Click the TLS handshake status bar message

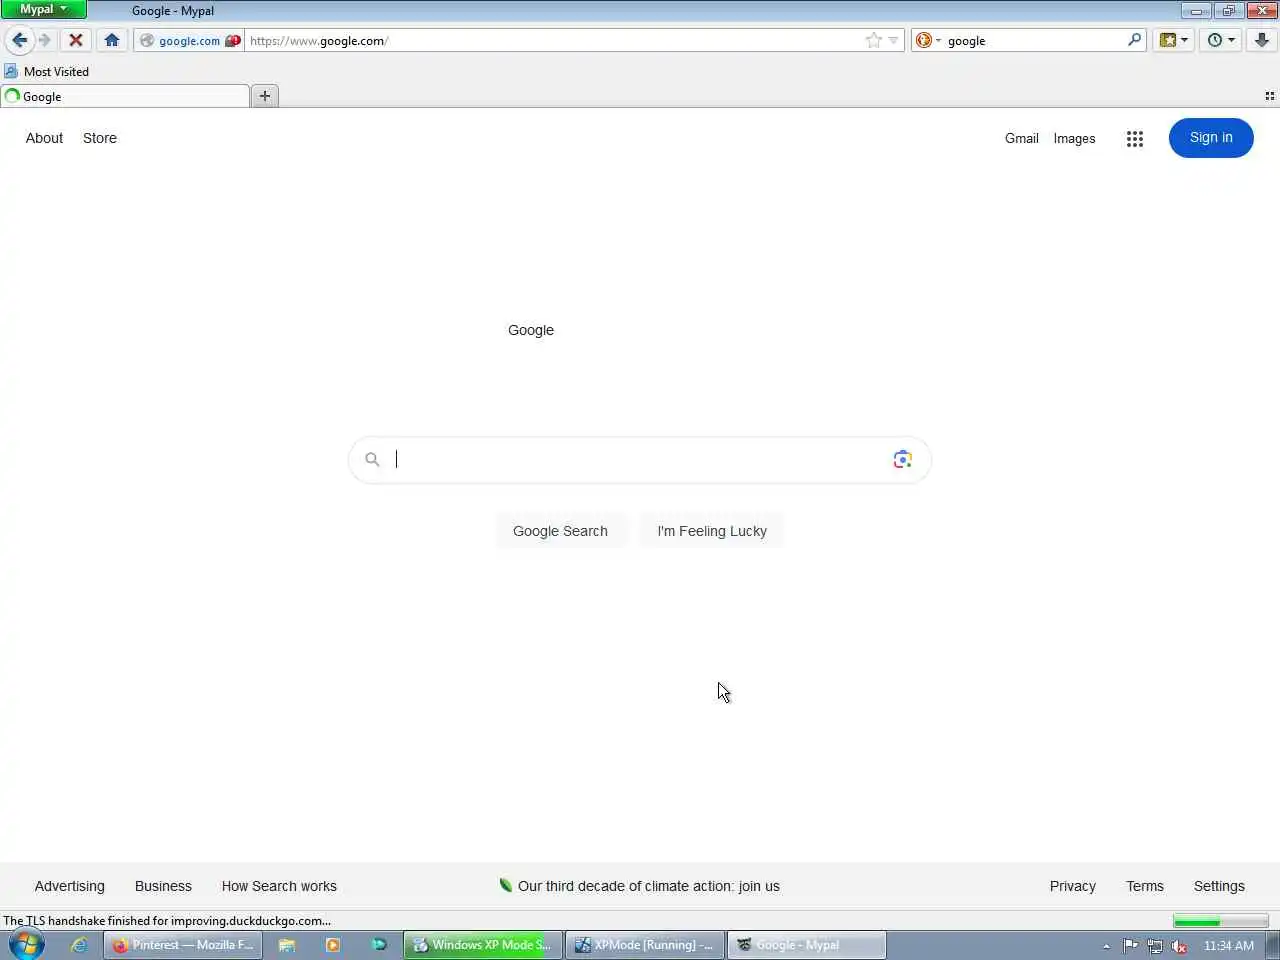[x=167, y=921]
